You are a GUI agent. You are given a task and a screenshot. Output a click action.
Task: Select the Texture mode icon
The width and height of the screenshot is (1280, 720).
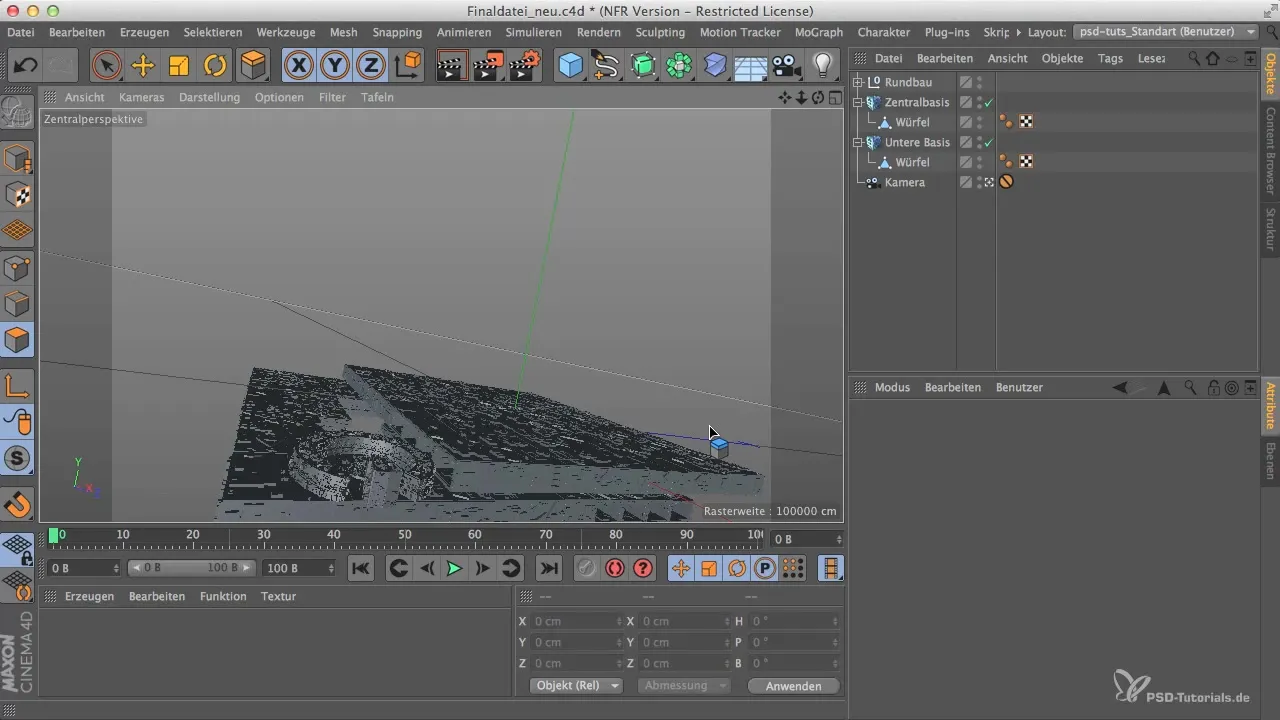(18, 195)
